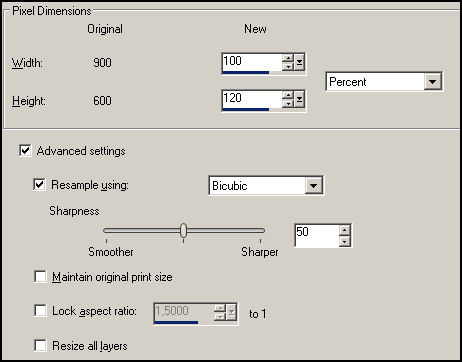
Task: Decrease Width value with down arrow
Action: (287, 66)
